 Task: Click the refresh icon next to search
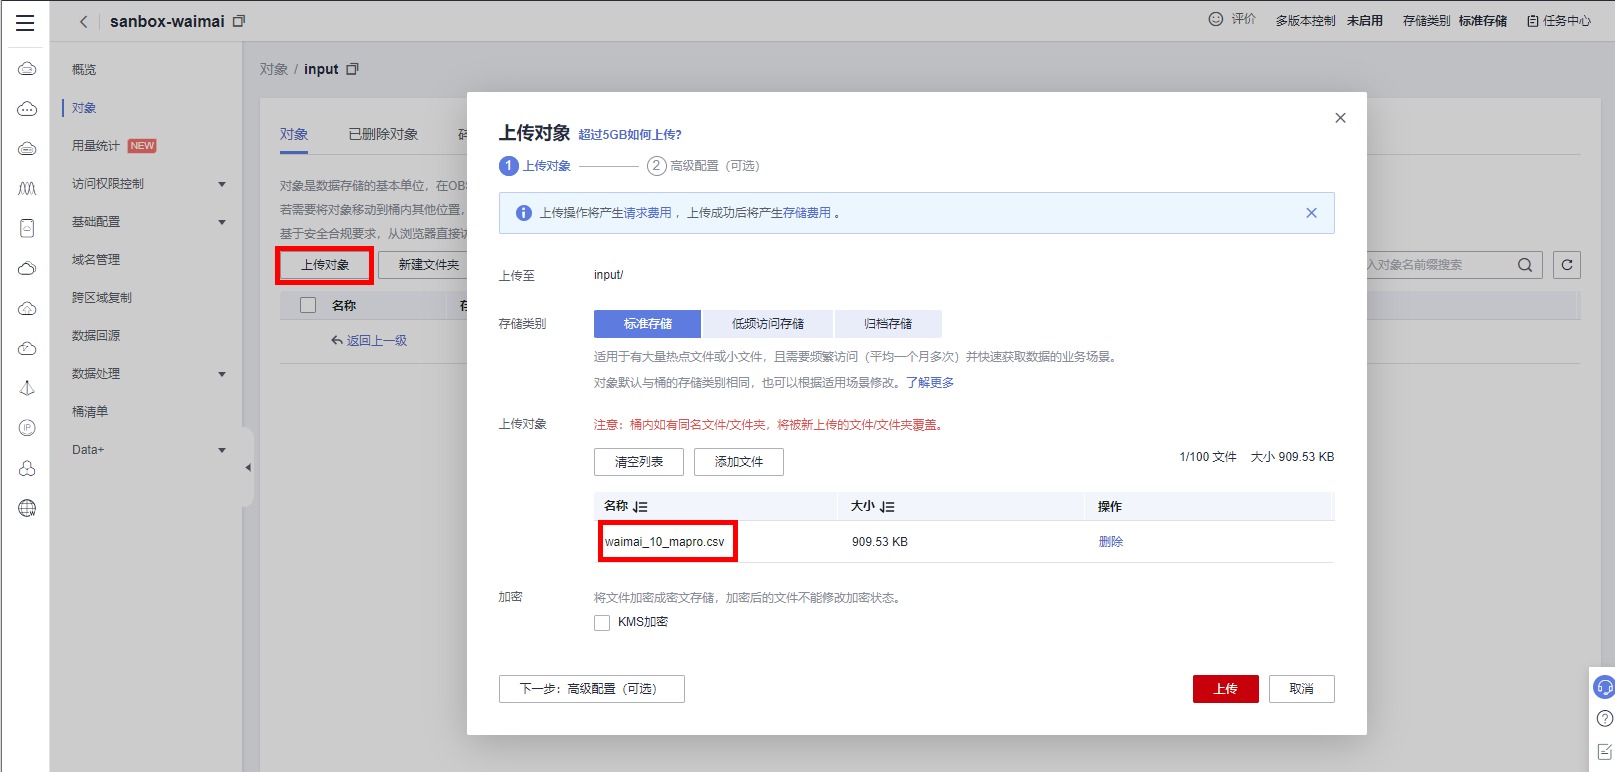pos(1567,265)
